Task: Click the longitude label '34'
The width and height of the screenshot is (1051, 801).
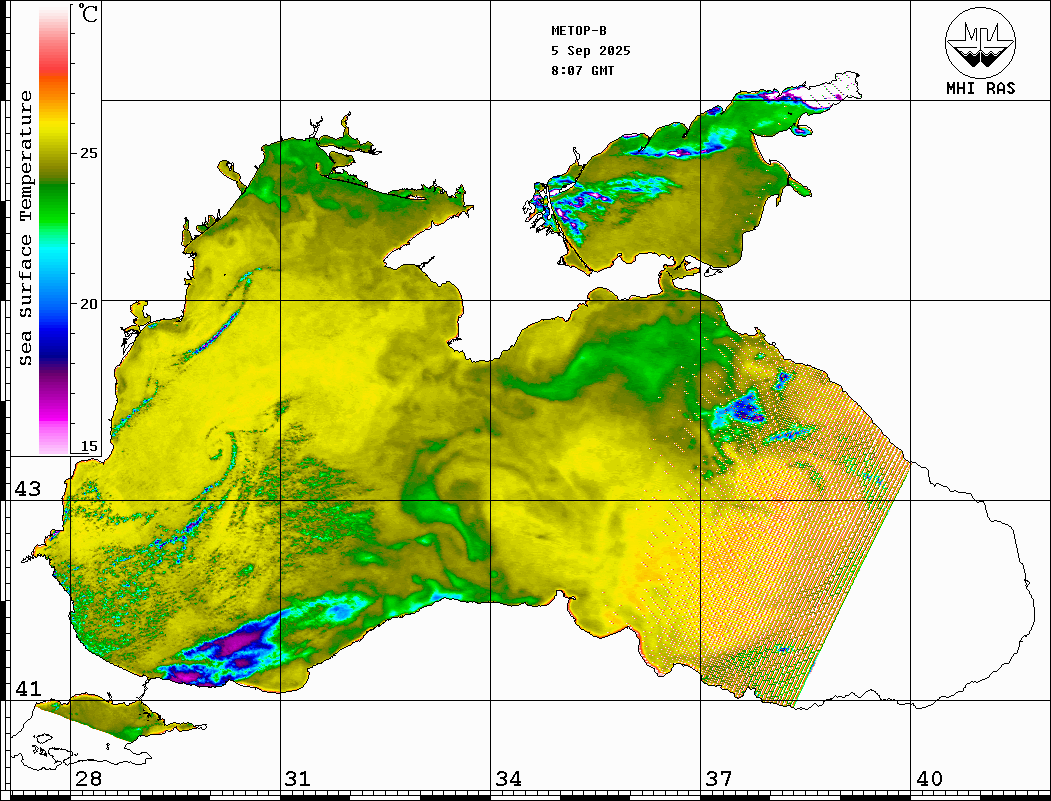Action: (x=509, y=779)
